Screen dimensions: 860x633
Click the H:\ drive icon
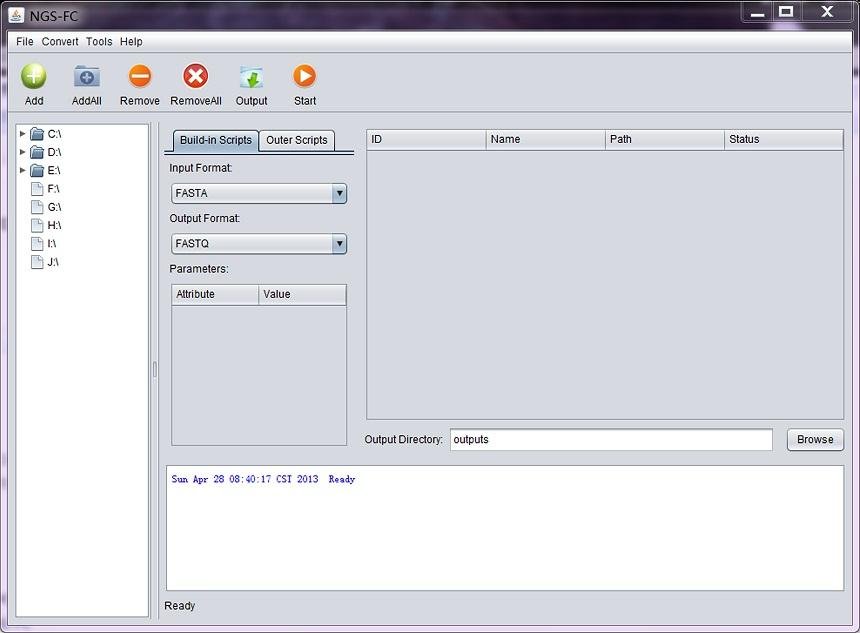click(x=36, y=225)
